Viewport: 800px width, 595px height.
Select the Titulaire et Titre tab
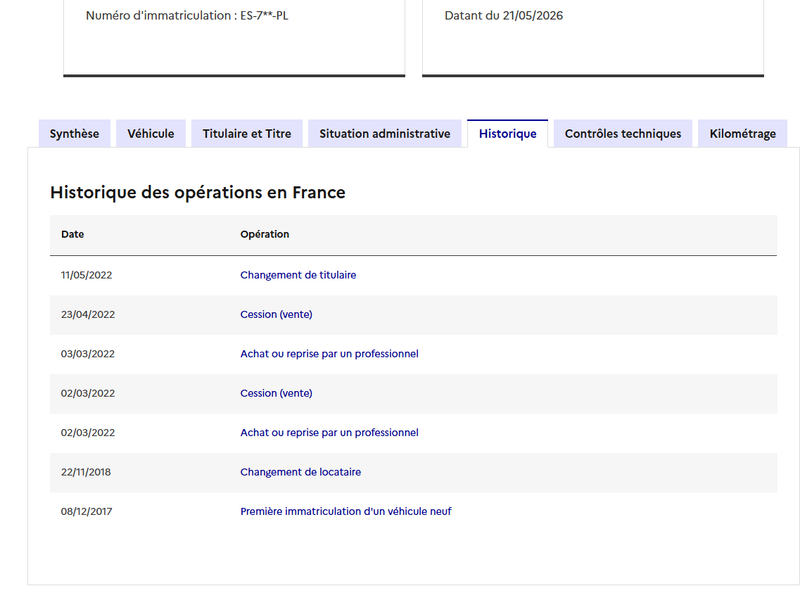coord(247,134)
